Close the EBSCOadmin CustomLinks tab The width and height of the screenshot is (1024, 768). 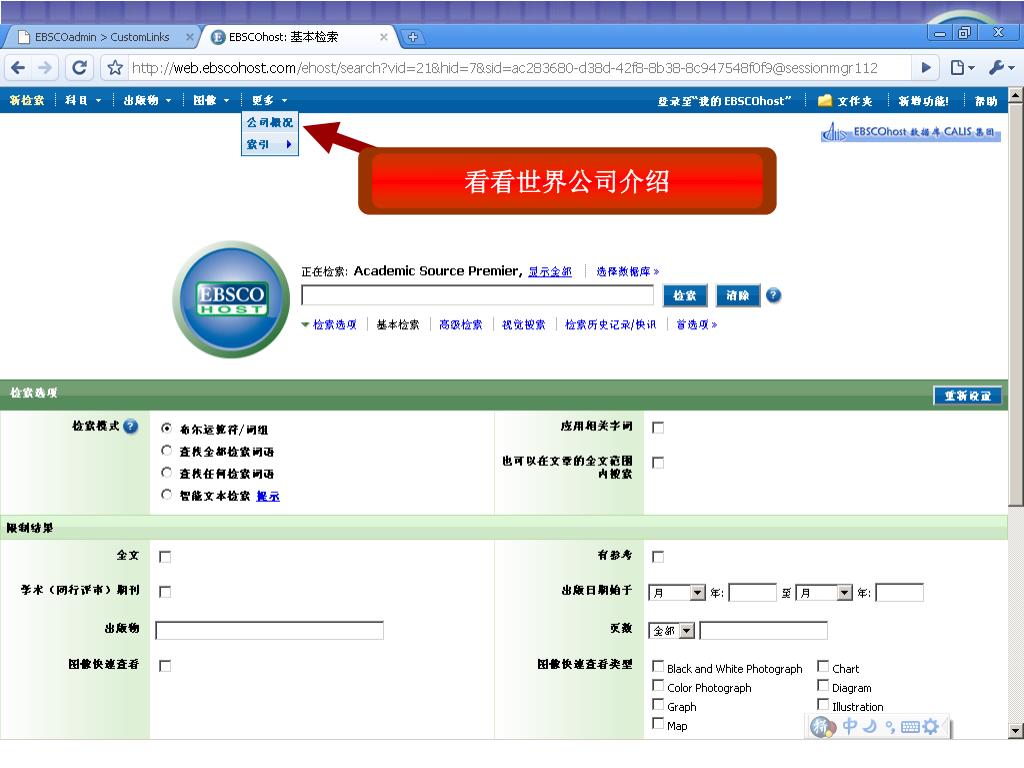tap(189, 37)
